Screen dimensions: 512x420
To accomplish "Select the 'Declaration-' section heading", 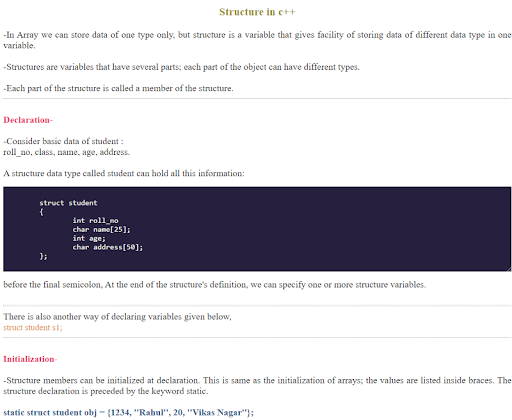I will (28, 120).
